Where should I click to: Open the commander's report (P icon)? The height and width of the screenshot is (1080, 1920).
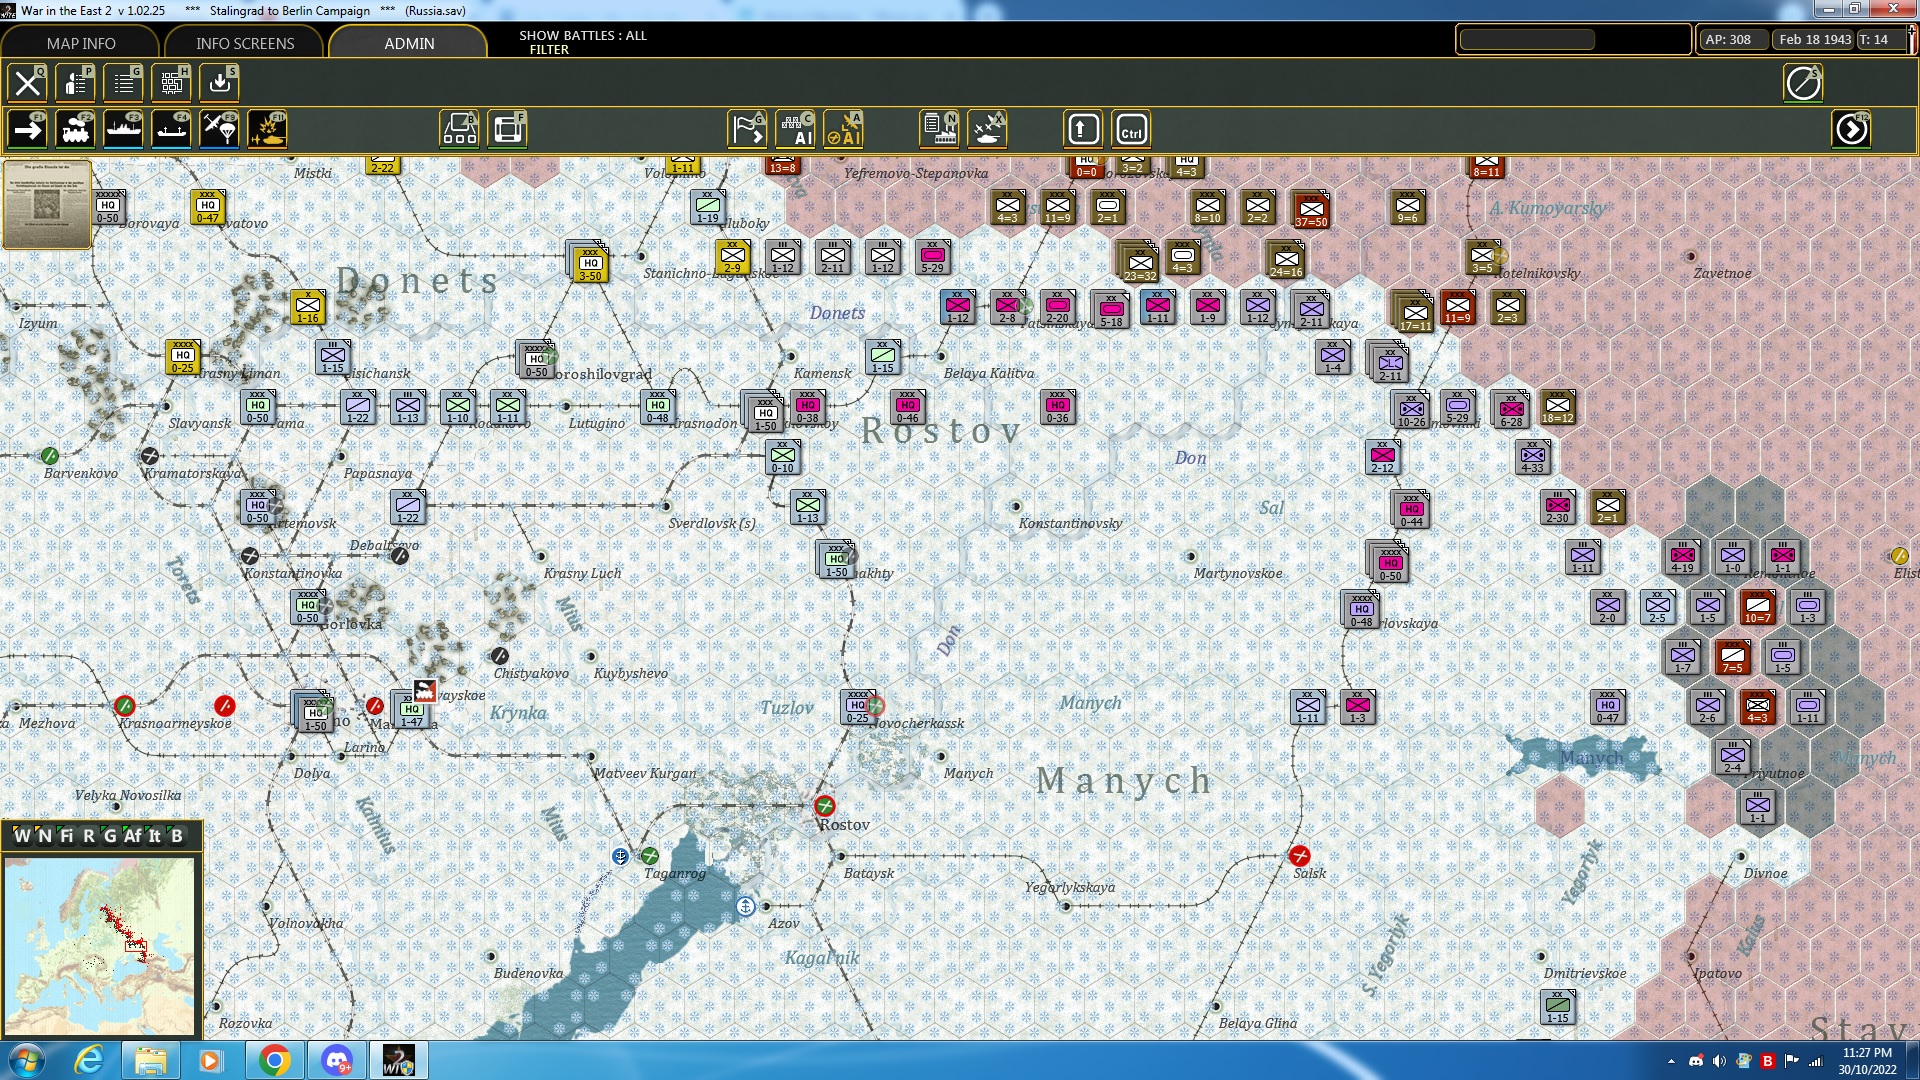pyautogui.click(x=75, y=83)
